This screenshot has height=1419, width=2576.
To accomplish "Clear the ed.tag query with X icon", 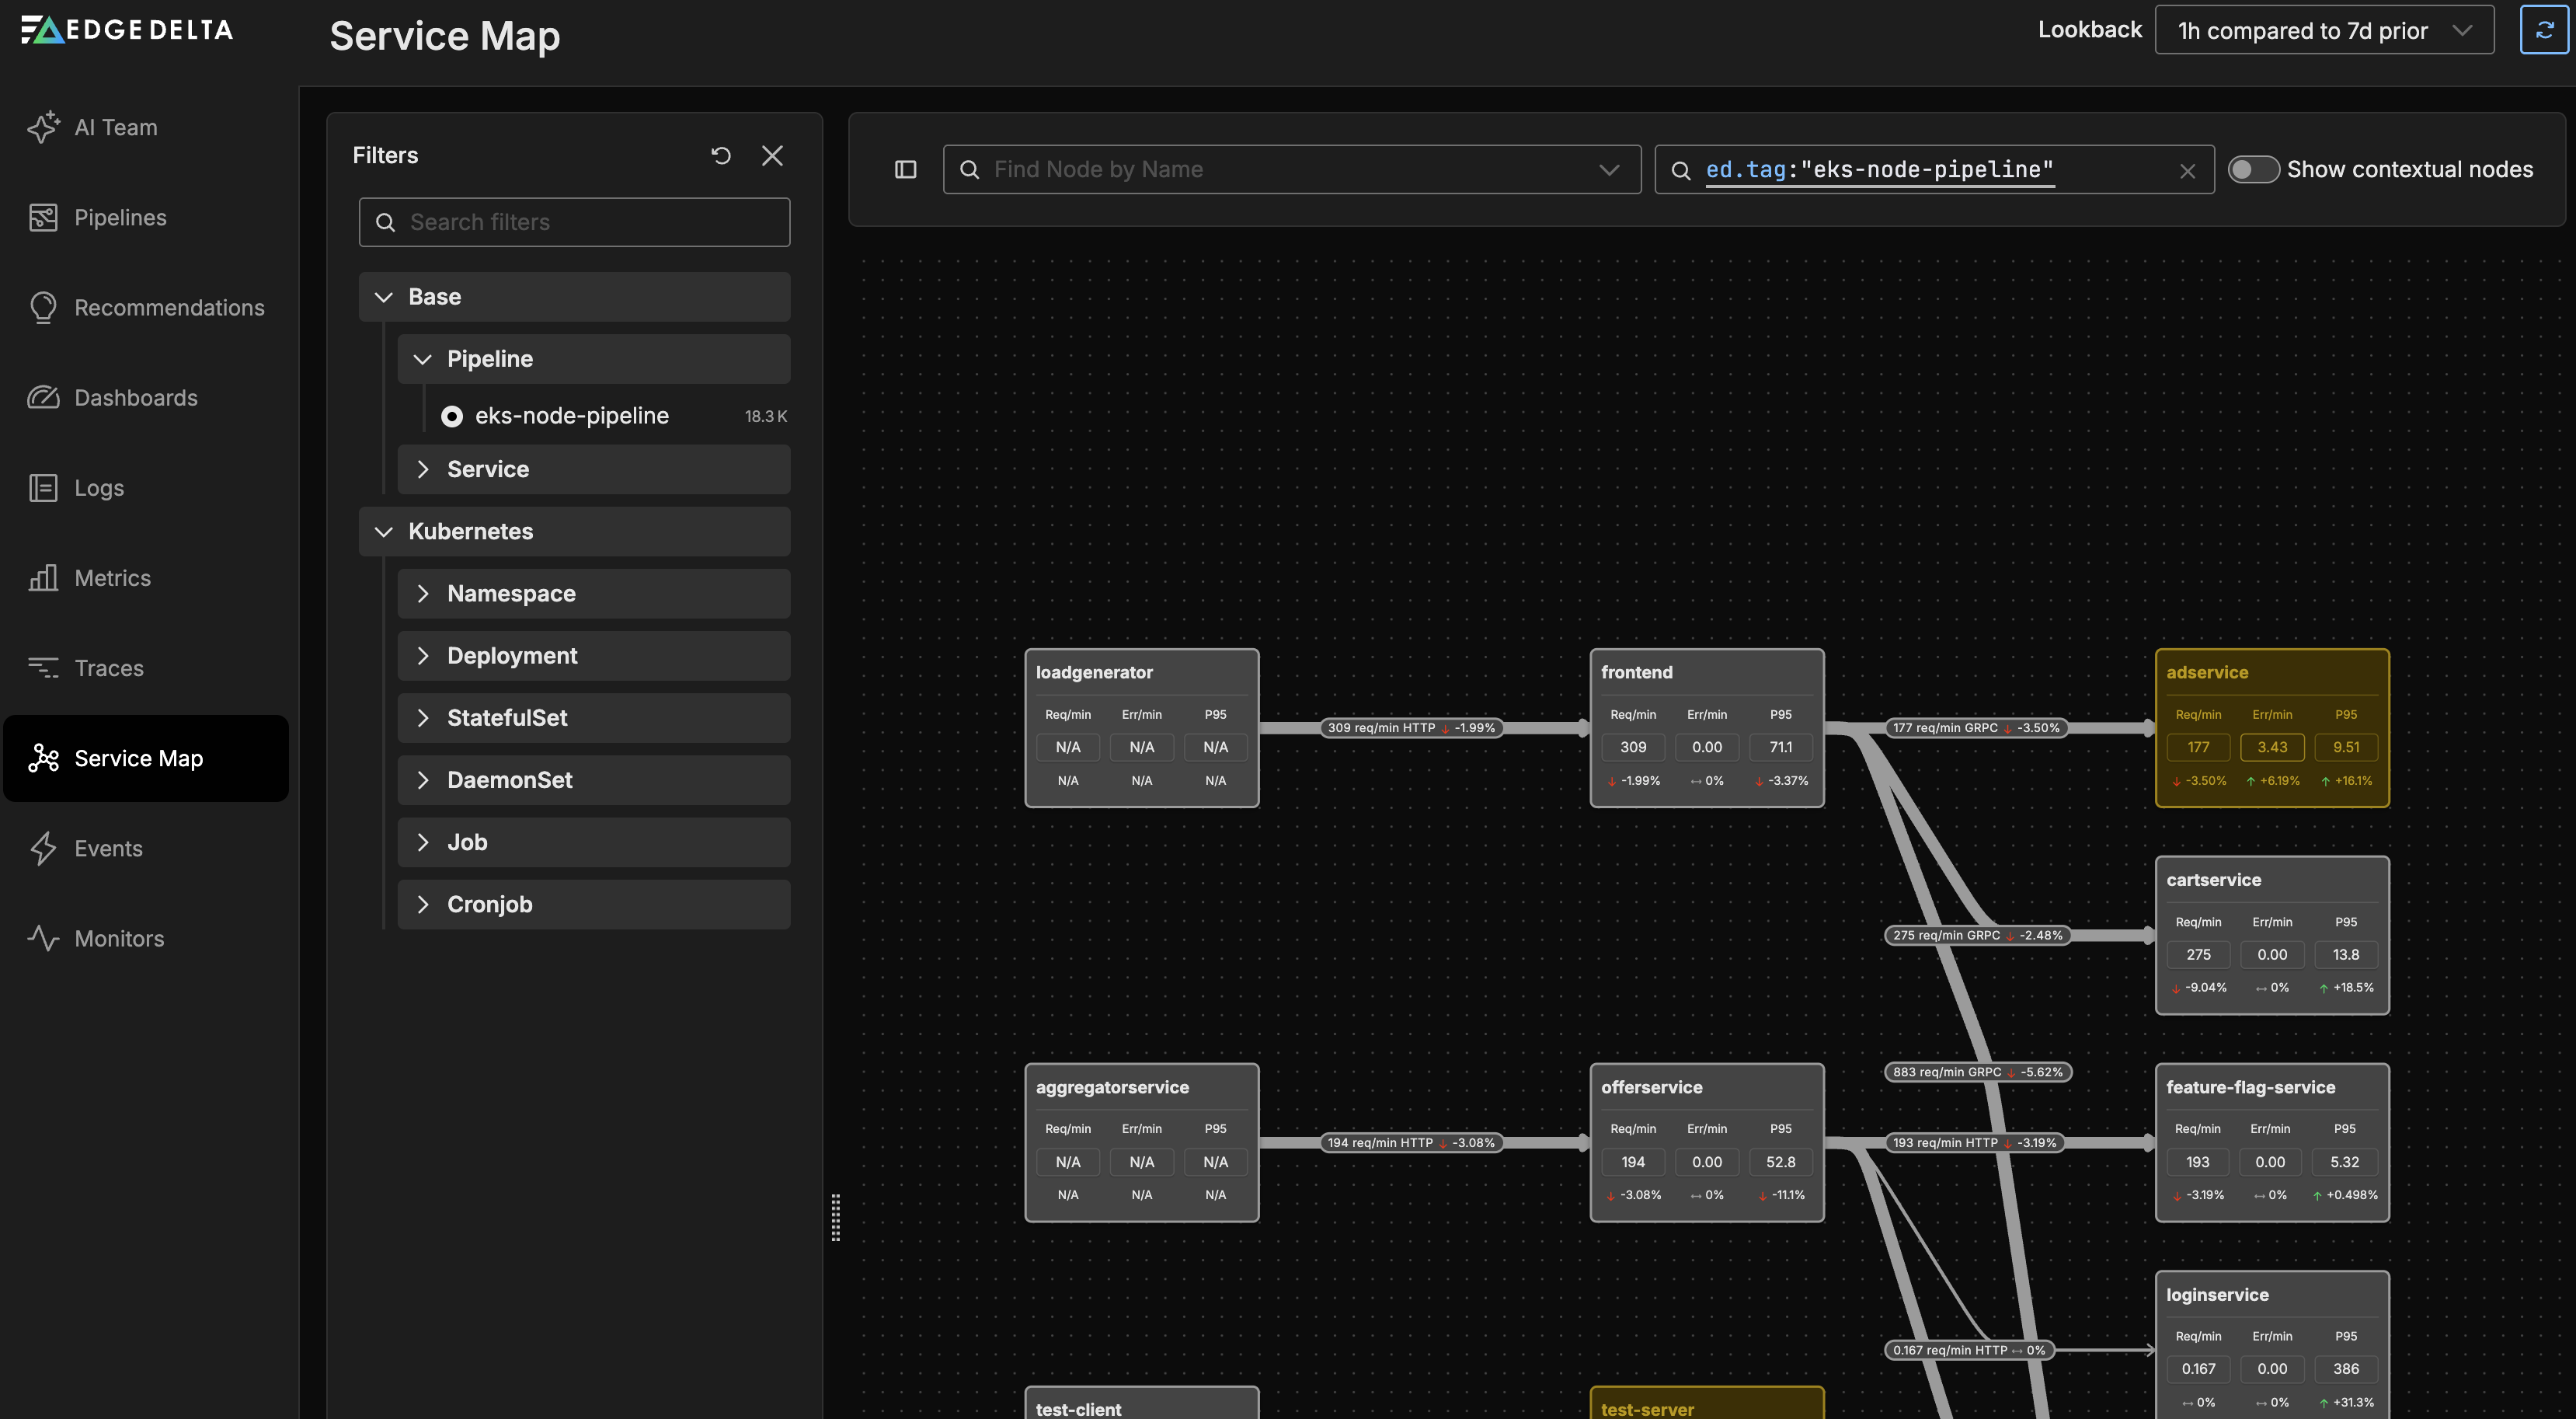I will click(x=2187, y=171).
